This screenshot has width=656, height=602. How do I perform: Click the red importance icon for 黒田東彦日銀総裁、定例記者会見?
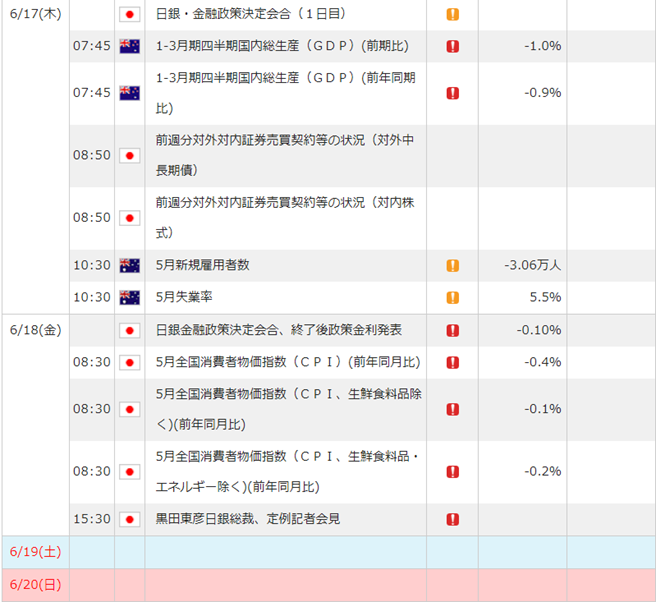click(x=453, y=520)
